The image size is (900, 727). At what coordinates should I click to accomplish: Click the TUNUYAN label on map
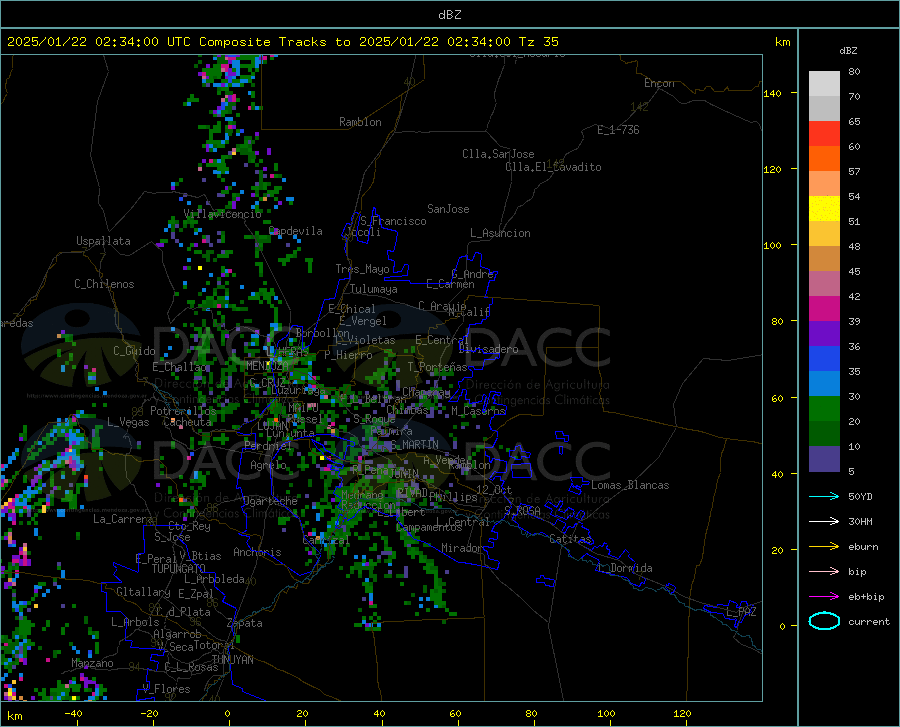pyautogui.click(x=232, y=660)
